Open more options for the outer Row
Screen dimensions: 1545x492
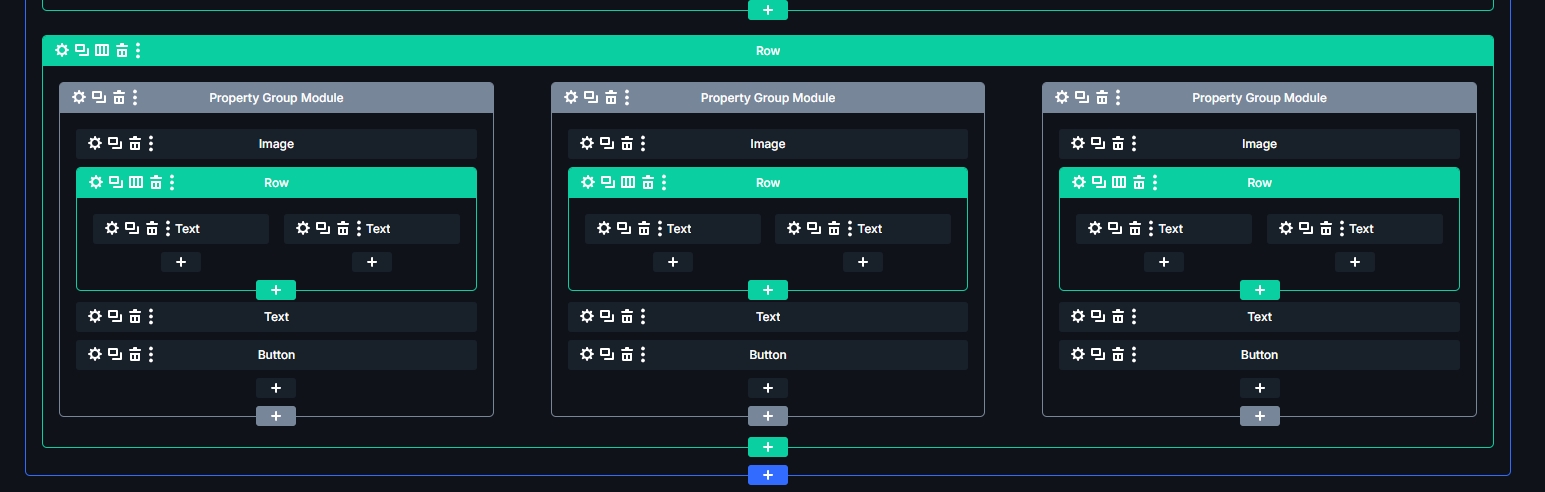(x=138, y=50)
